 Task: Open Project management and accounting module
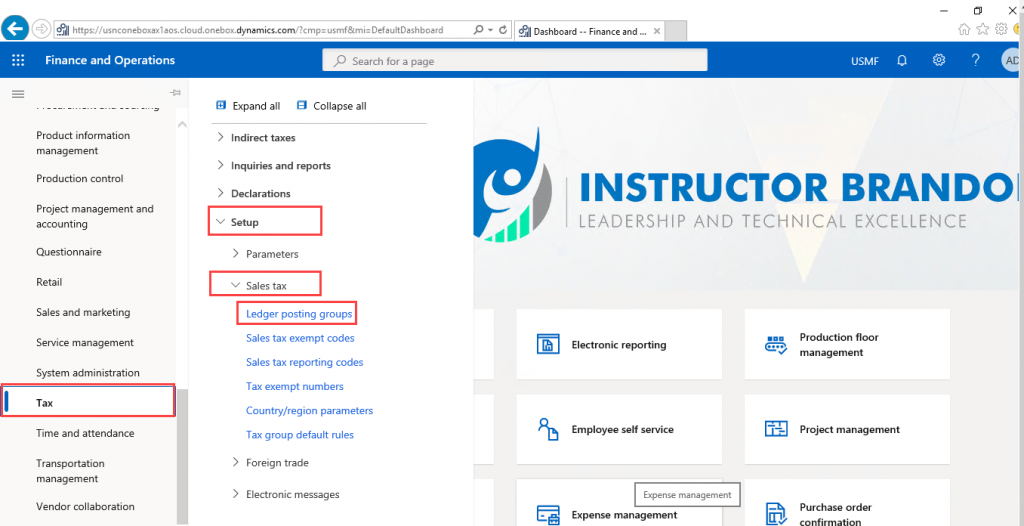95,216
